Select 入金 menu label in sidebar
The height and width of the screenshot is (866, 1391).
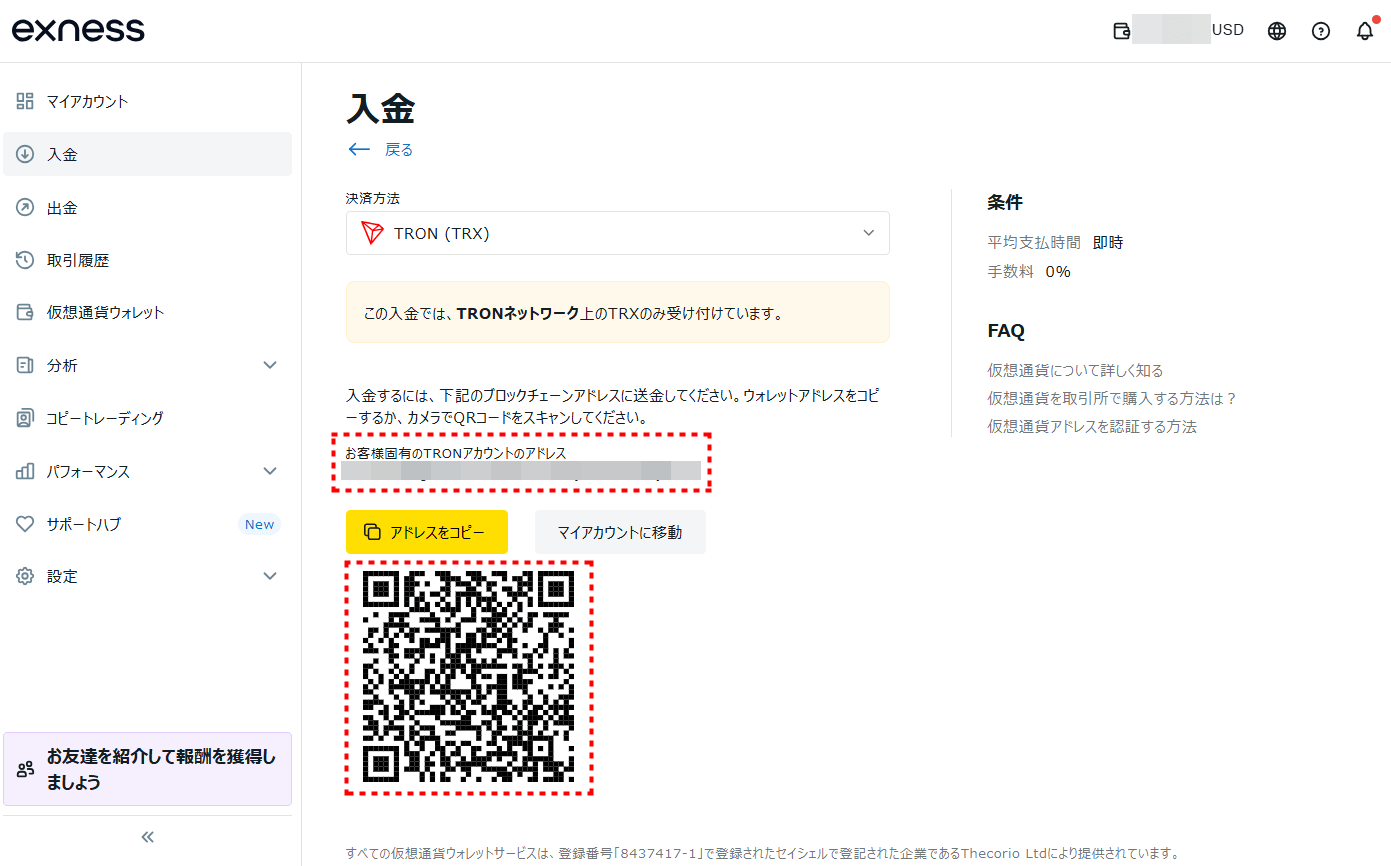tap(62, 154)
